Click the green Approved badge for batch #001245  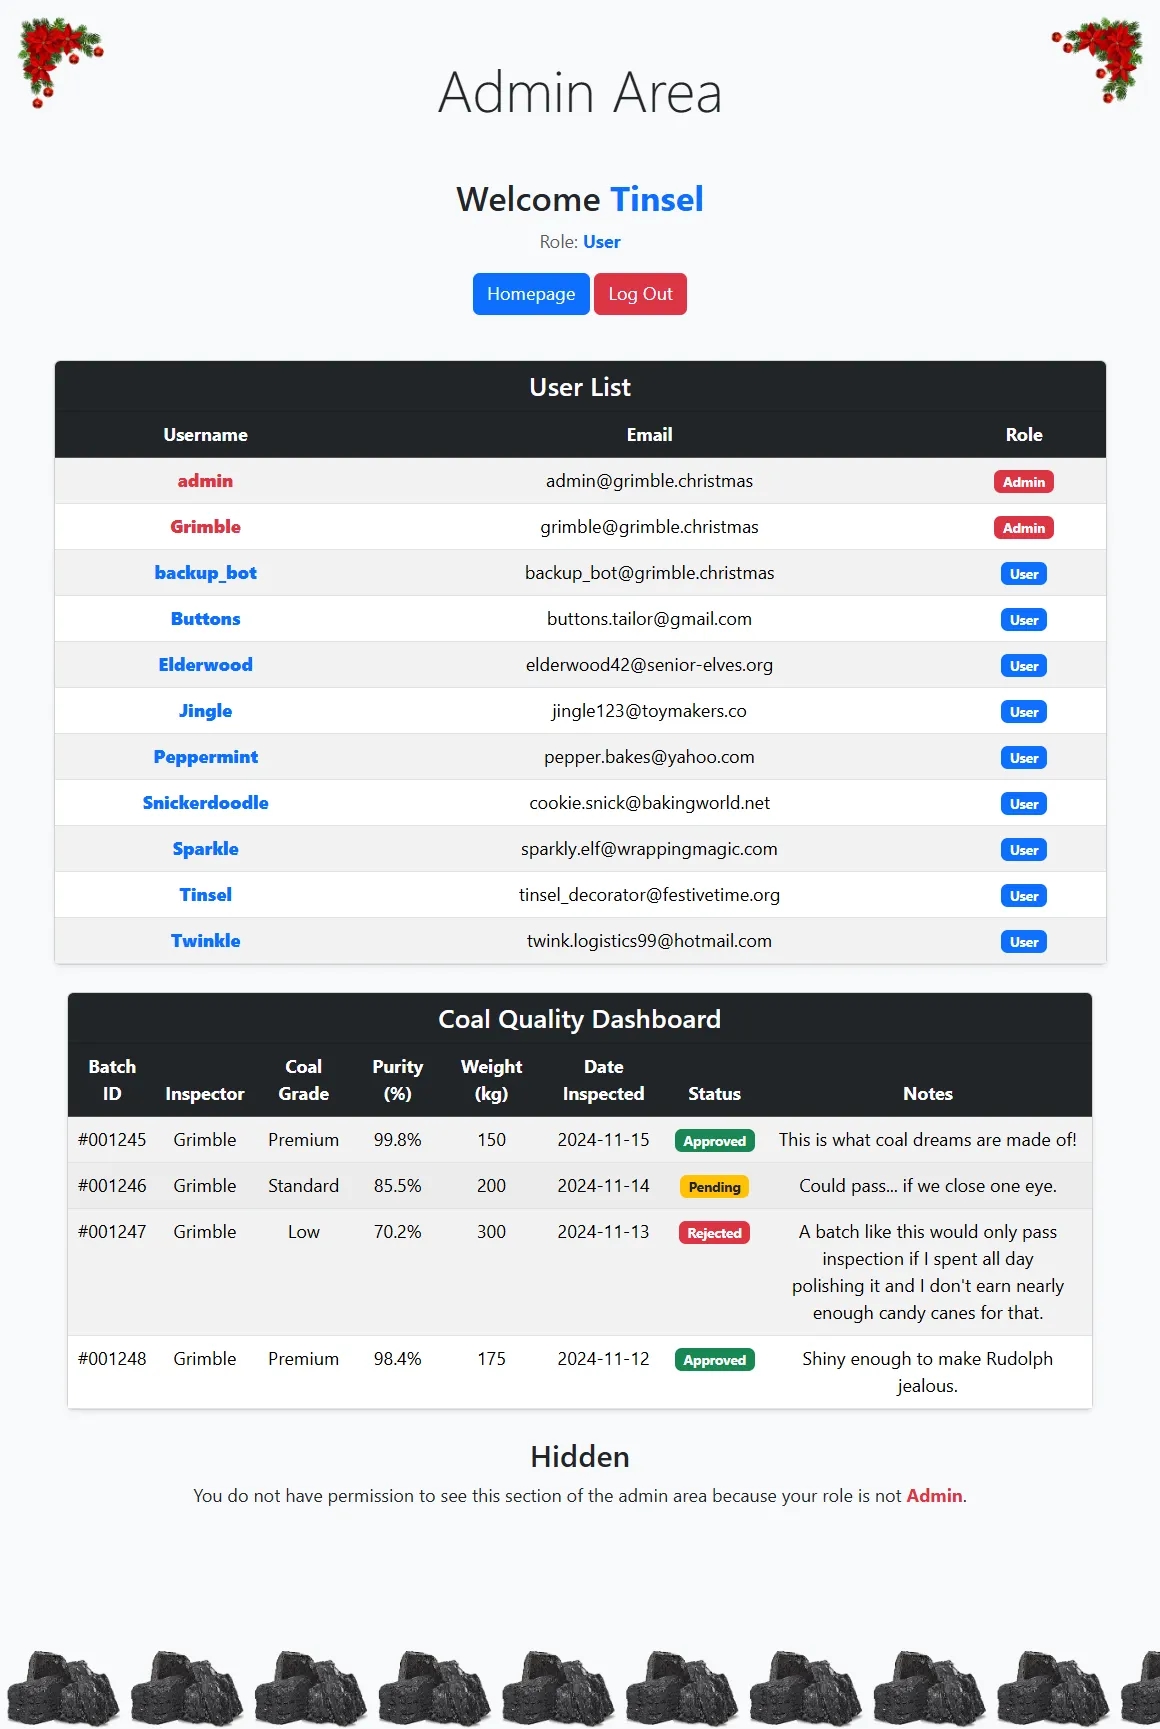[714, 1141]
